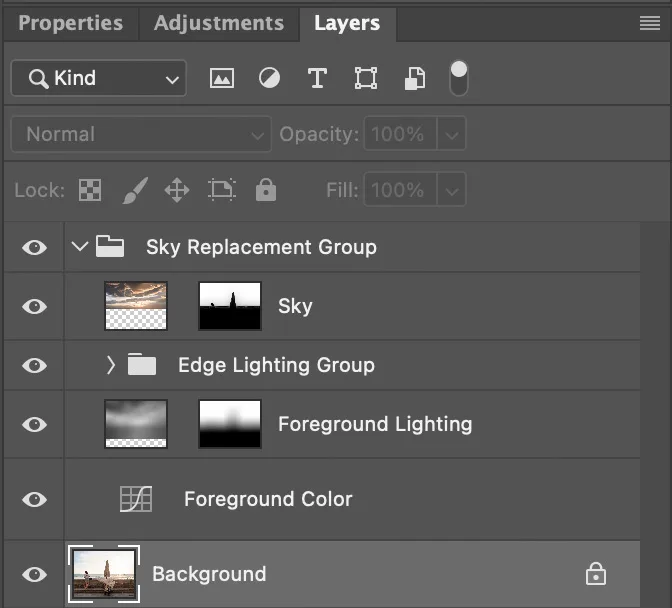Filter layers by shape layer icon
This screenshot has width=672, height=608.
(366, 79)
